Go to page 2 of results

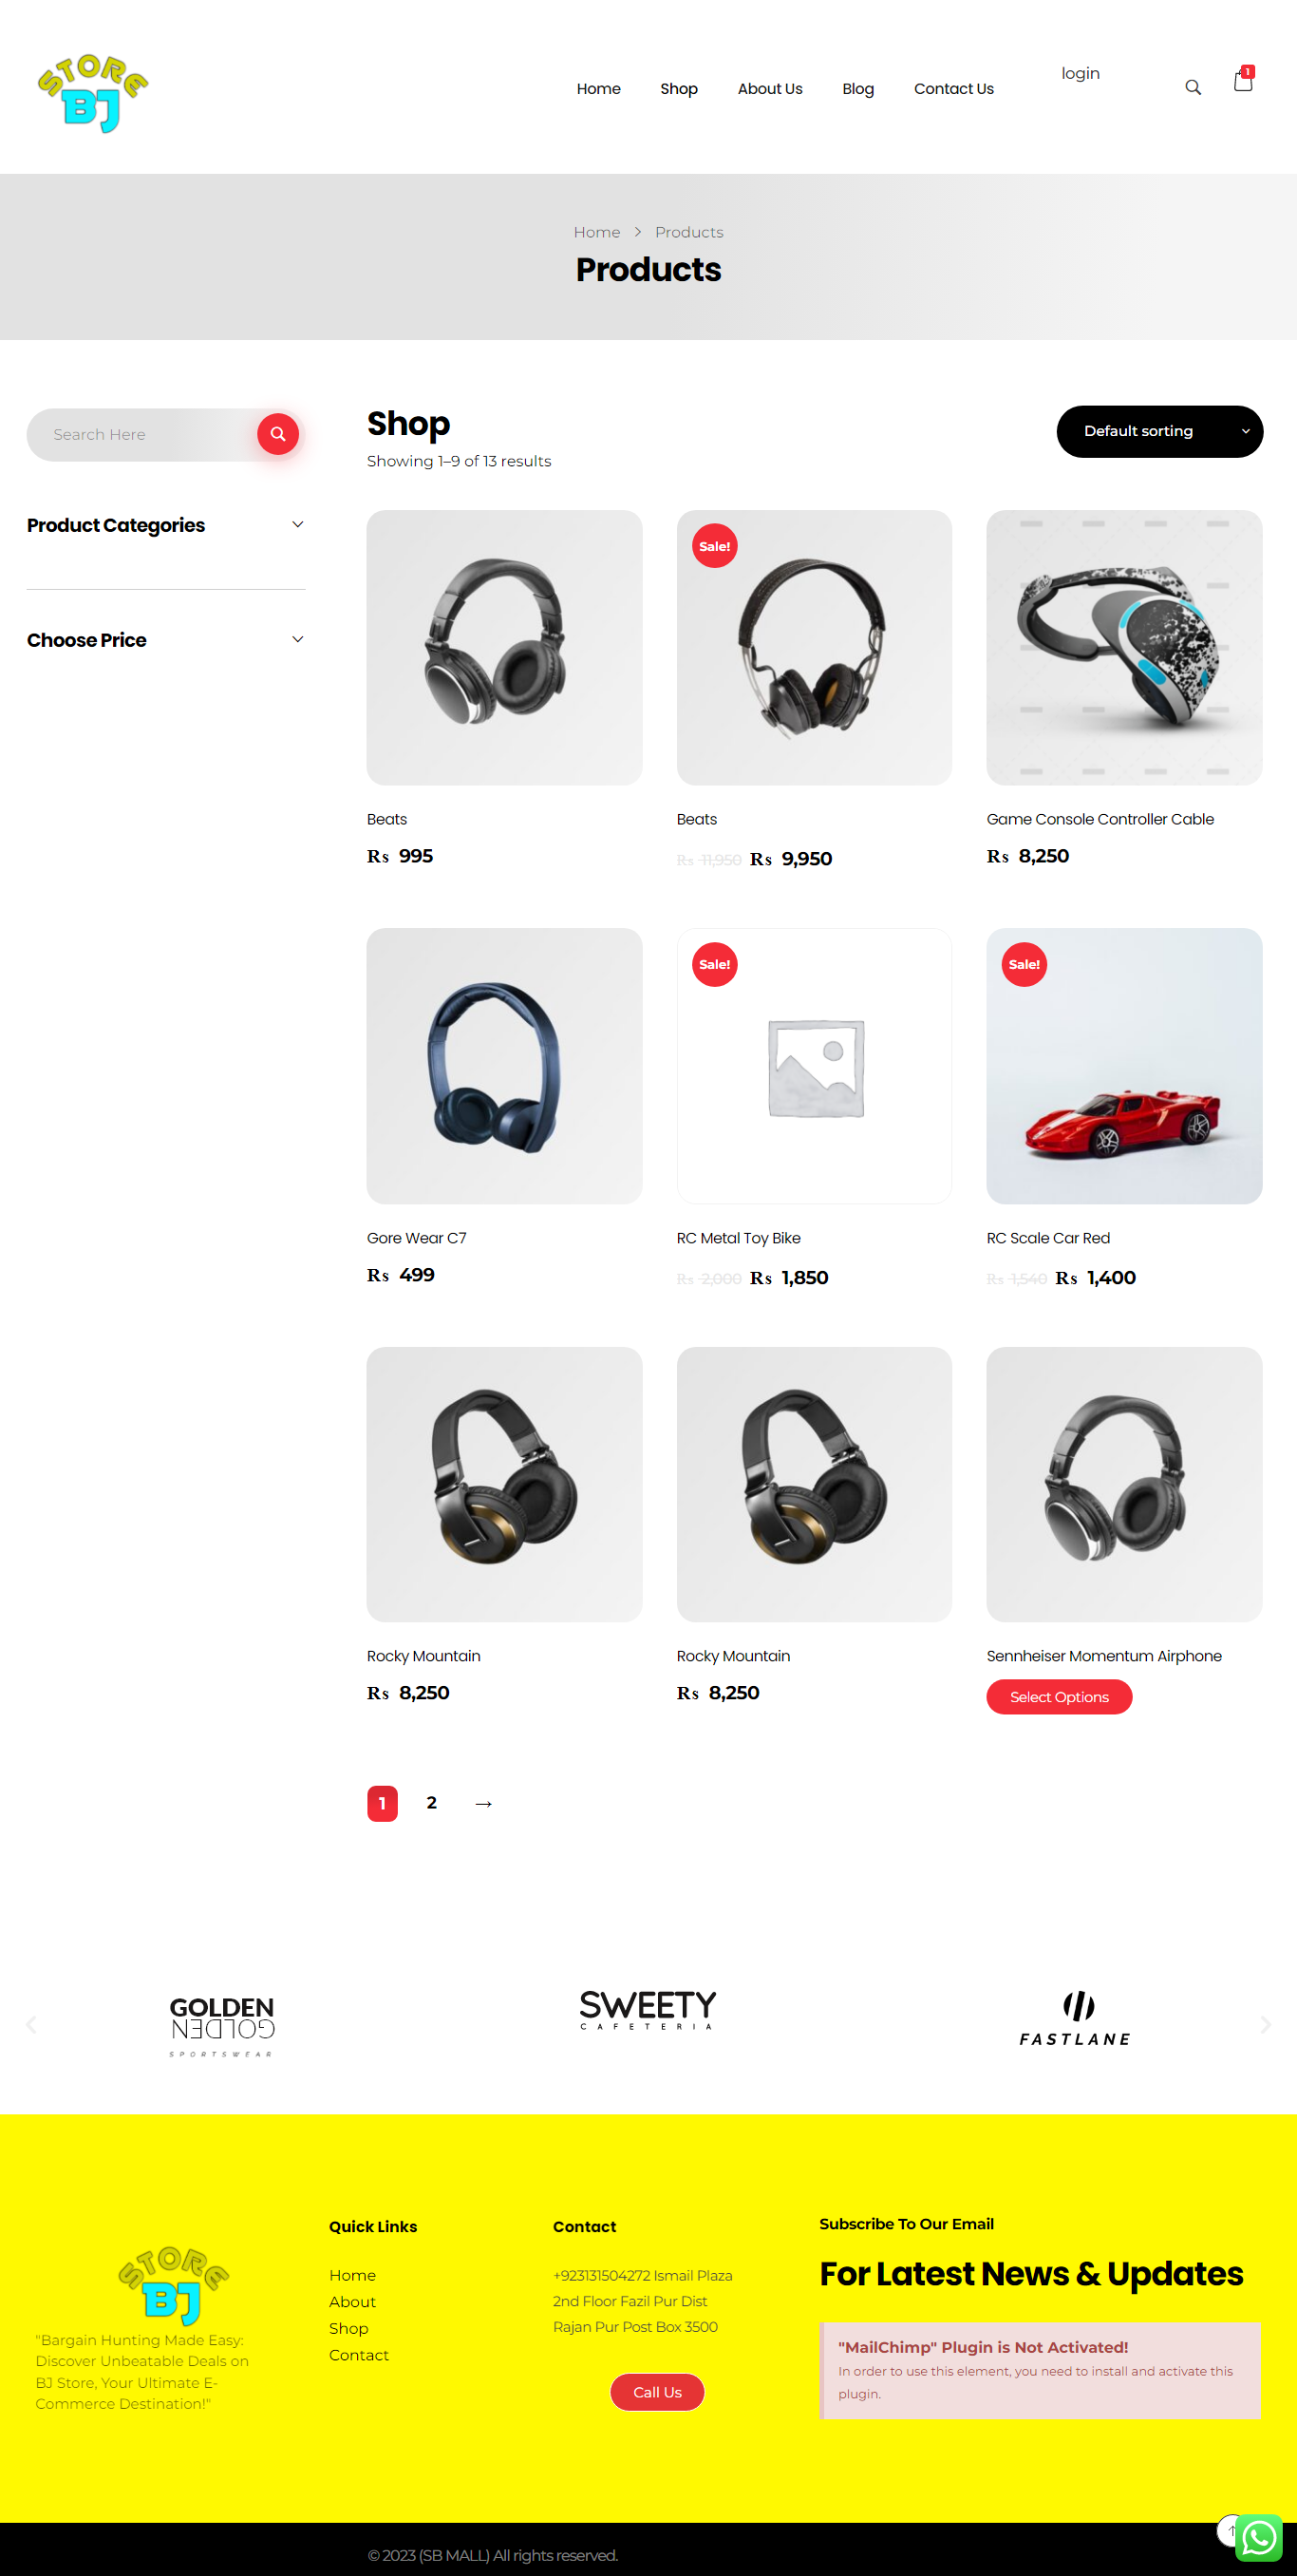pos(431,1802)
